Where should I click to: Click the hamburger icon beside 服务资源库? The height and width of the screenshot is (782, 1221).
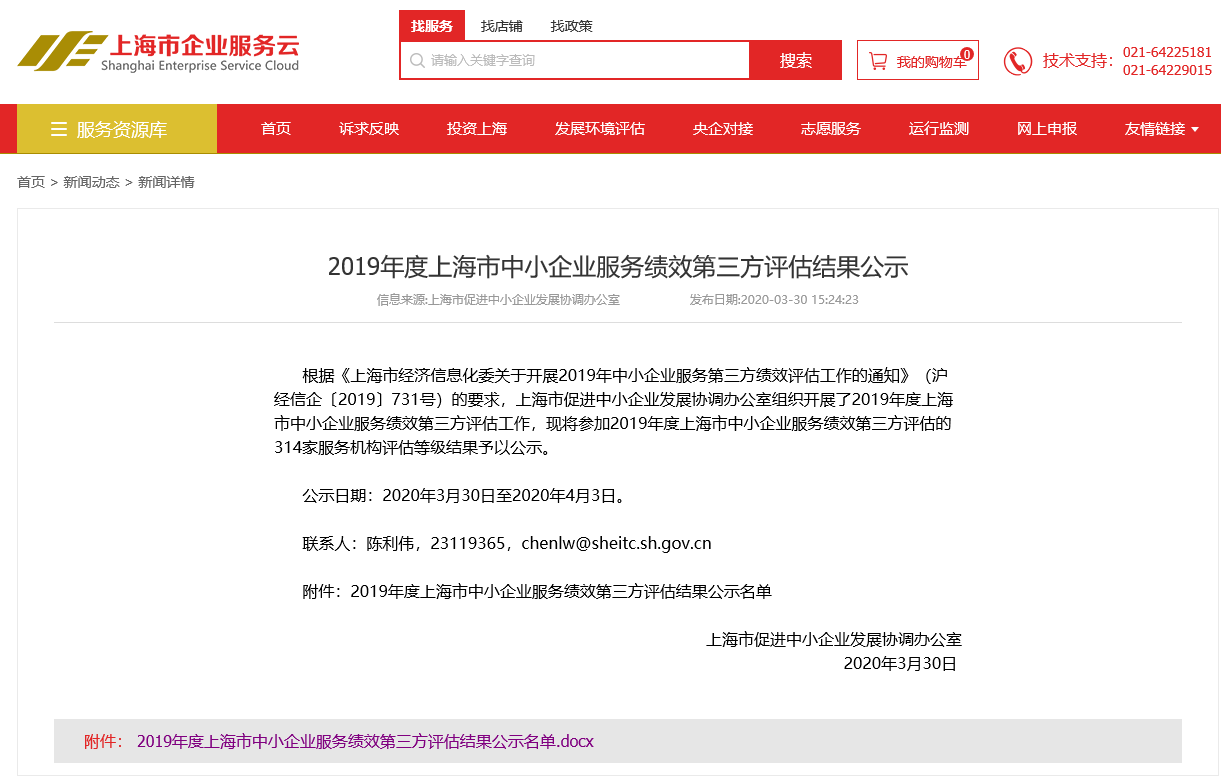tap(59, 129)
